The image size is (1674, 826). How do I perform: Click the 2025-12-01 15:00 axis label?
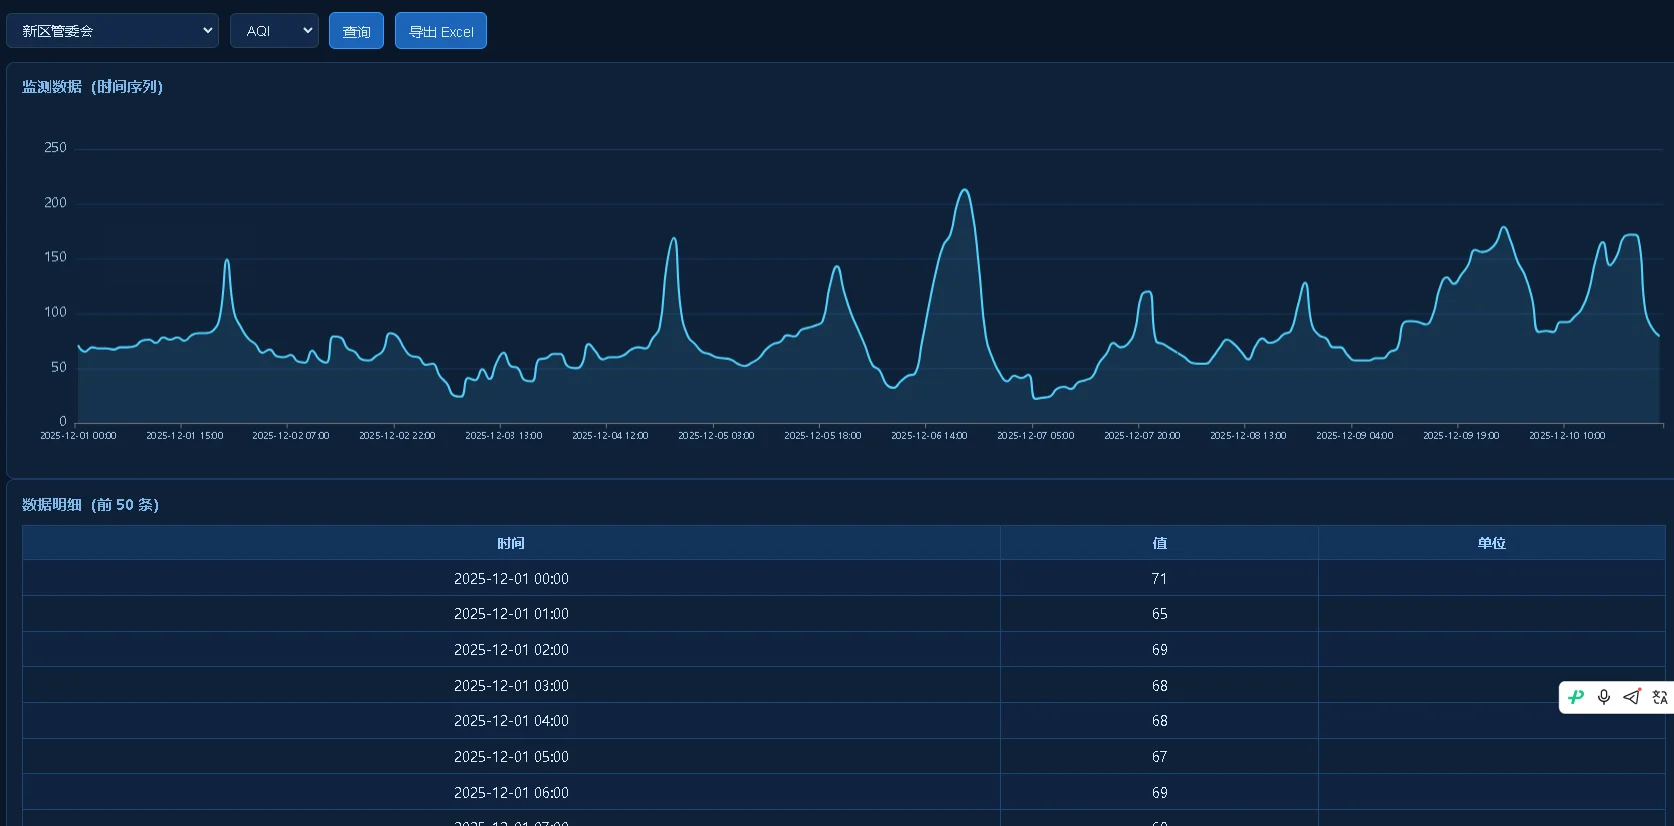184,436
